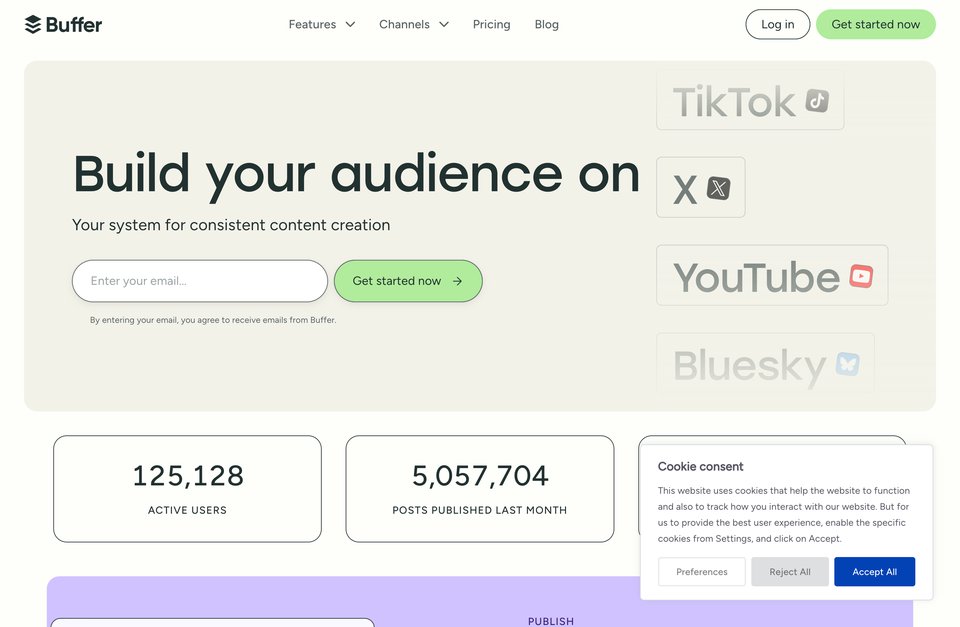Click the Build your audience on headline
The width and height of the screenshot is (960, 627).
tap(356, 176)
